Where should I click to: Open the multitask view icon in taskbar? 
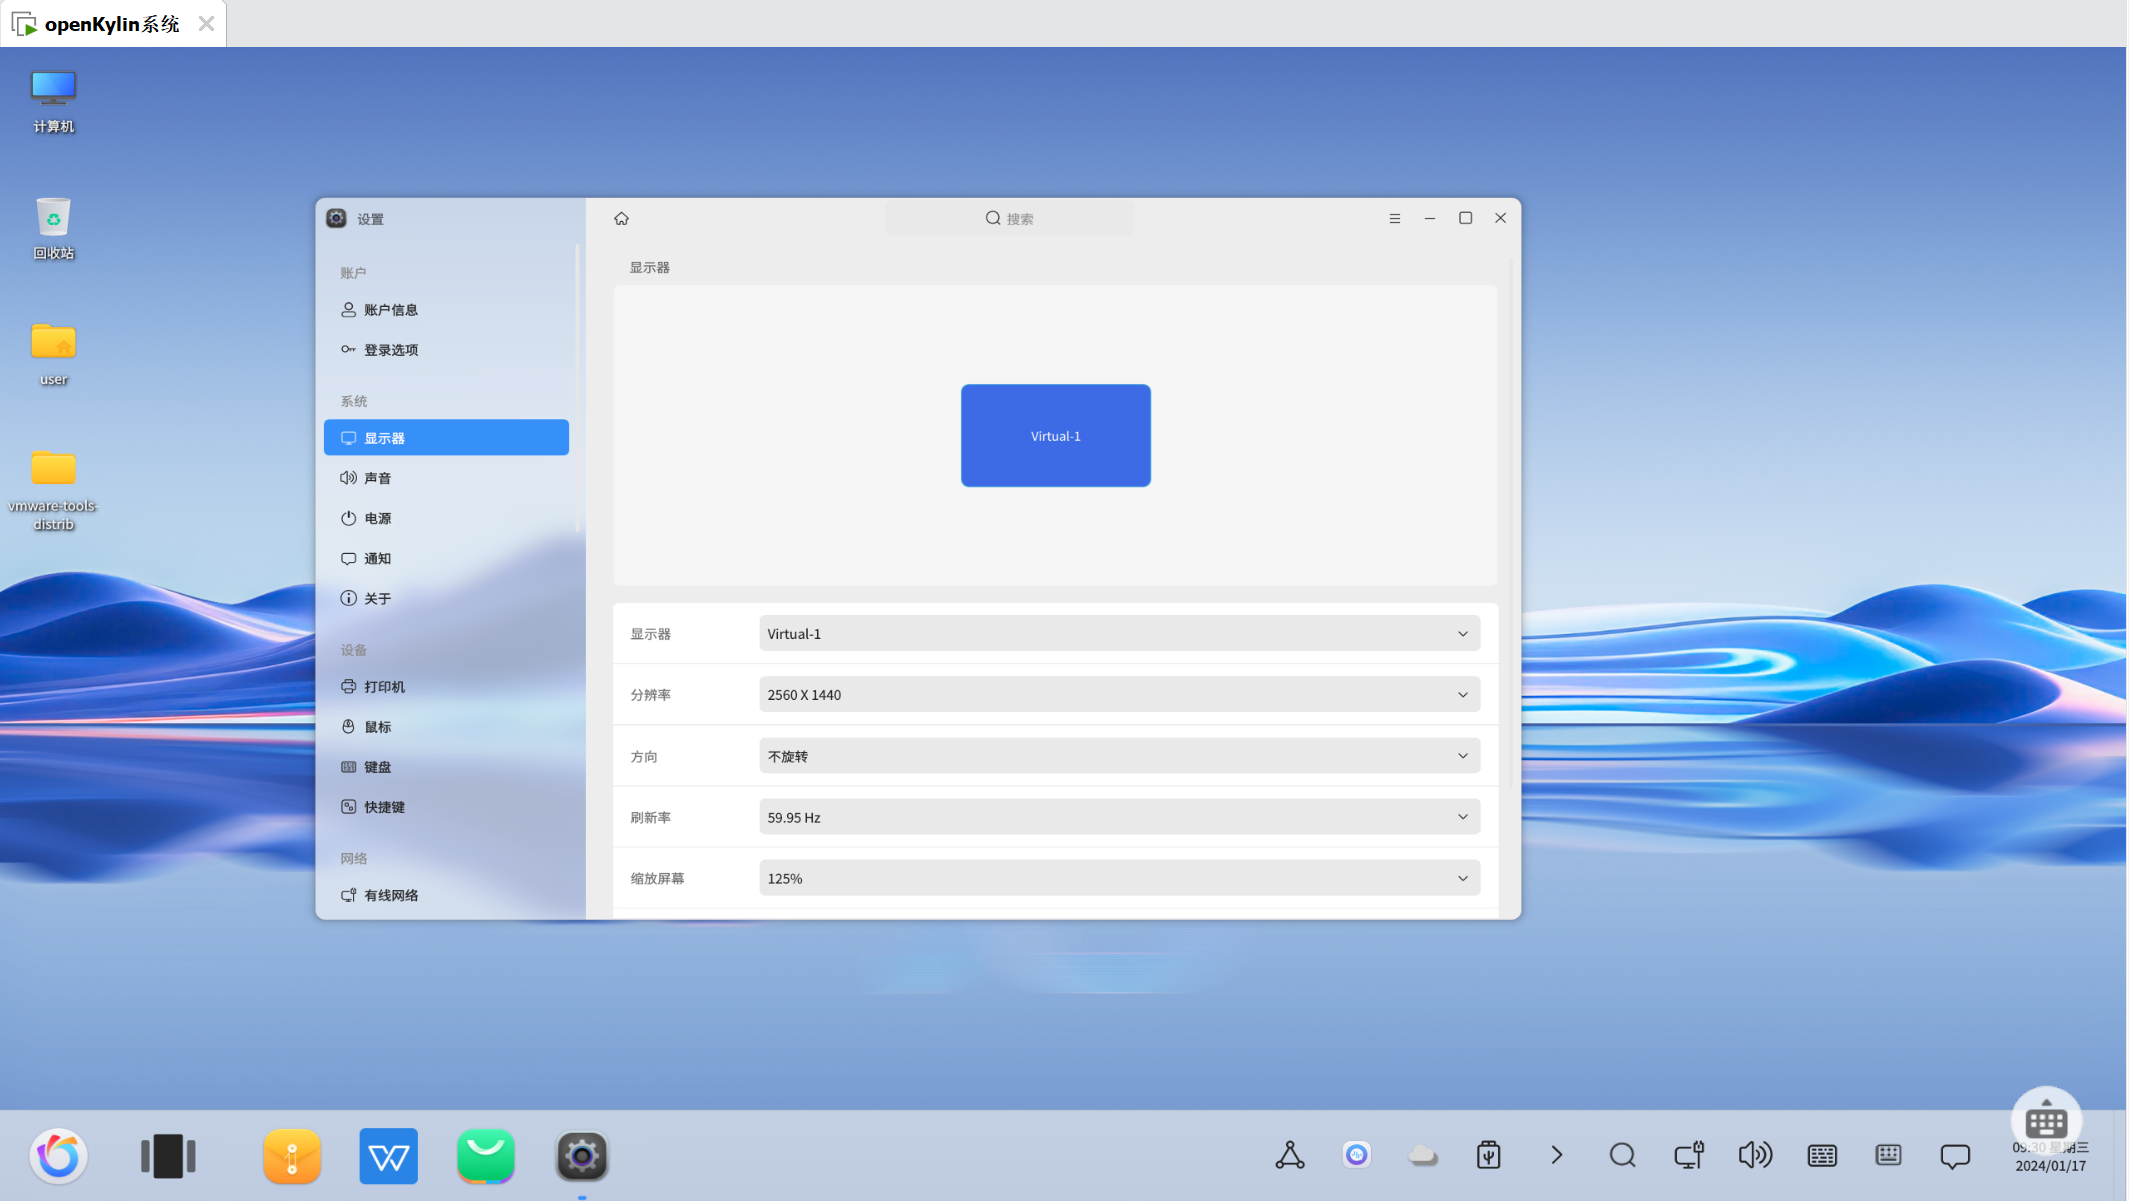[x=168, y=1156]
